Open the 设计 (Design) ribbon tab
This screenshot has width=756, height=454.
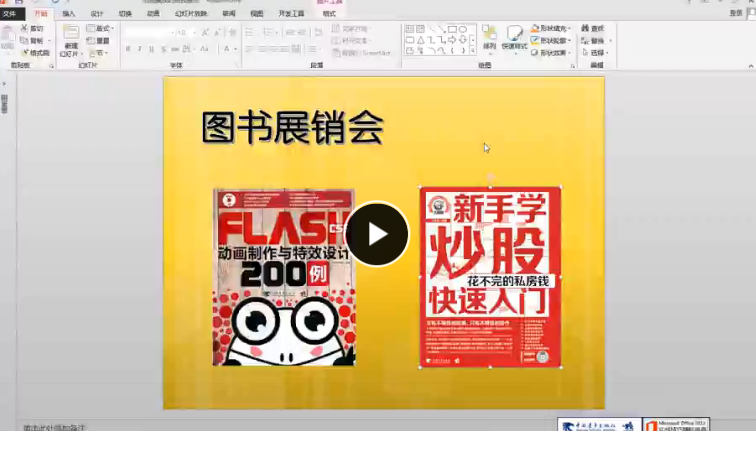tap(97, 13)
